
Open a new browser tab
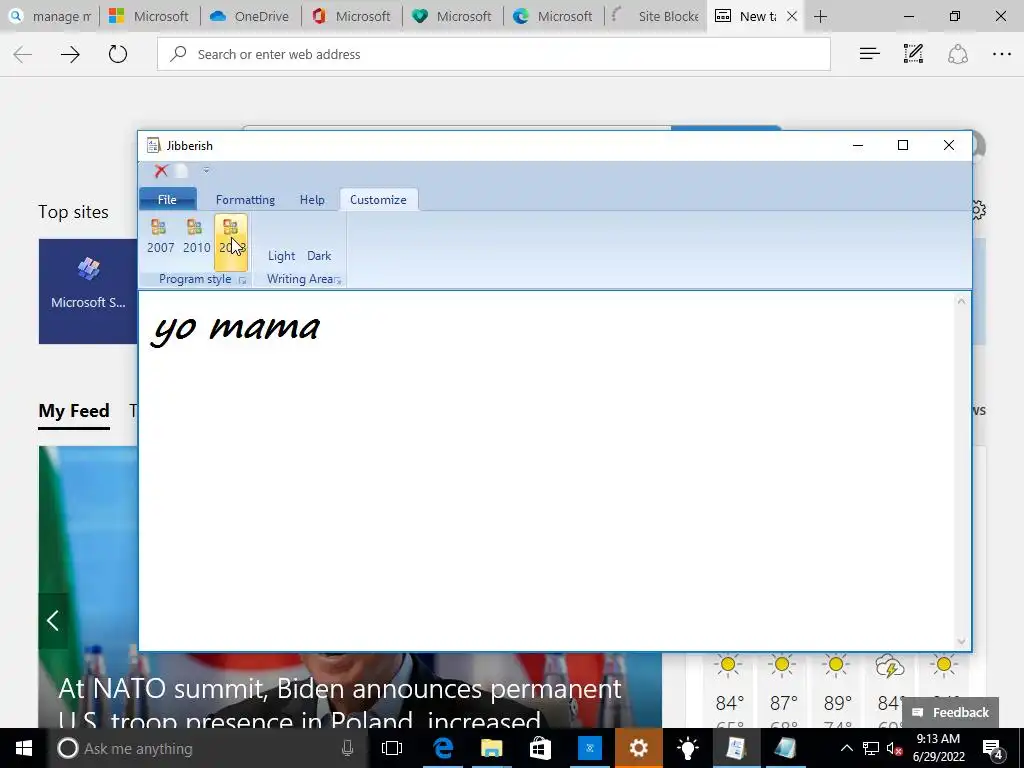click(x=821, y=16)
